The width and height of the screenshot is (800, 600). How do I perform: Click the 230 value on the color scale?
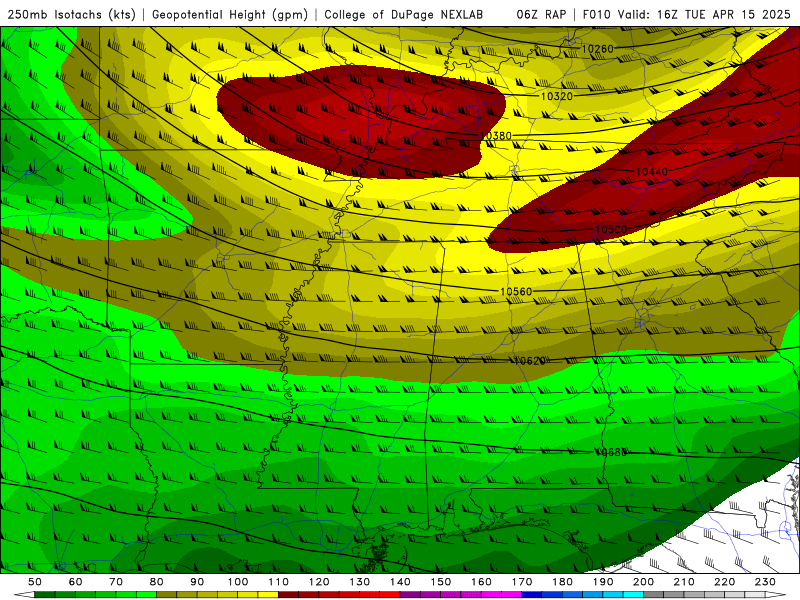click(x=765, y=582)
